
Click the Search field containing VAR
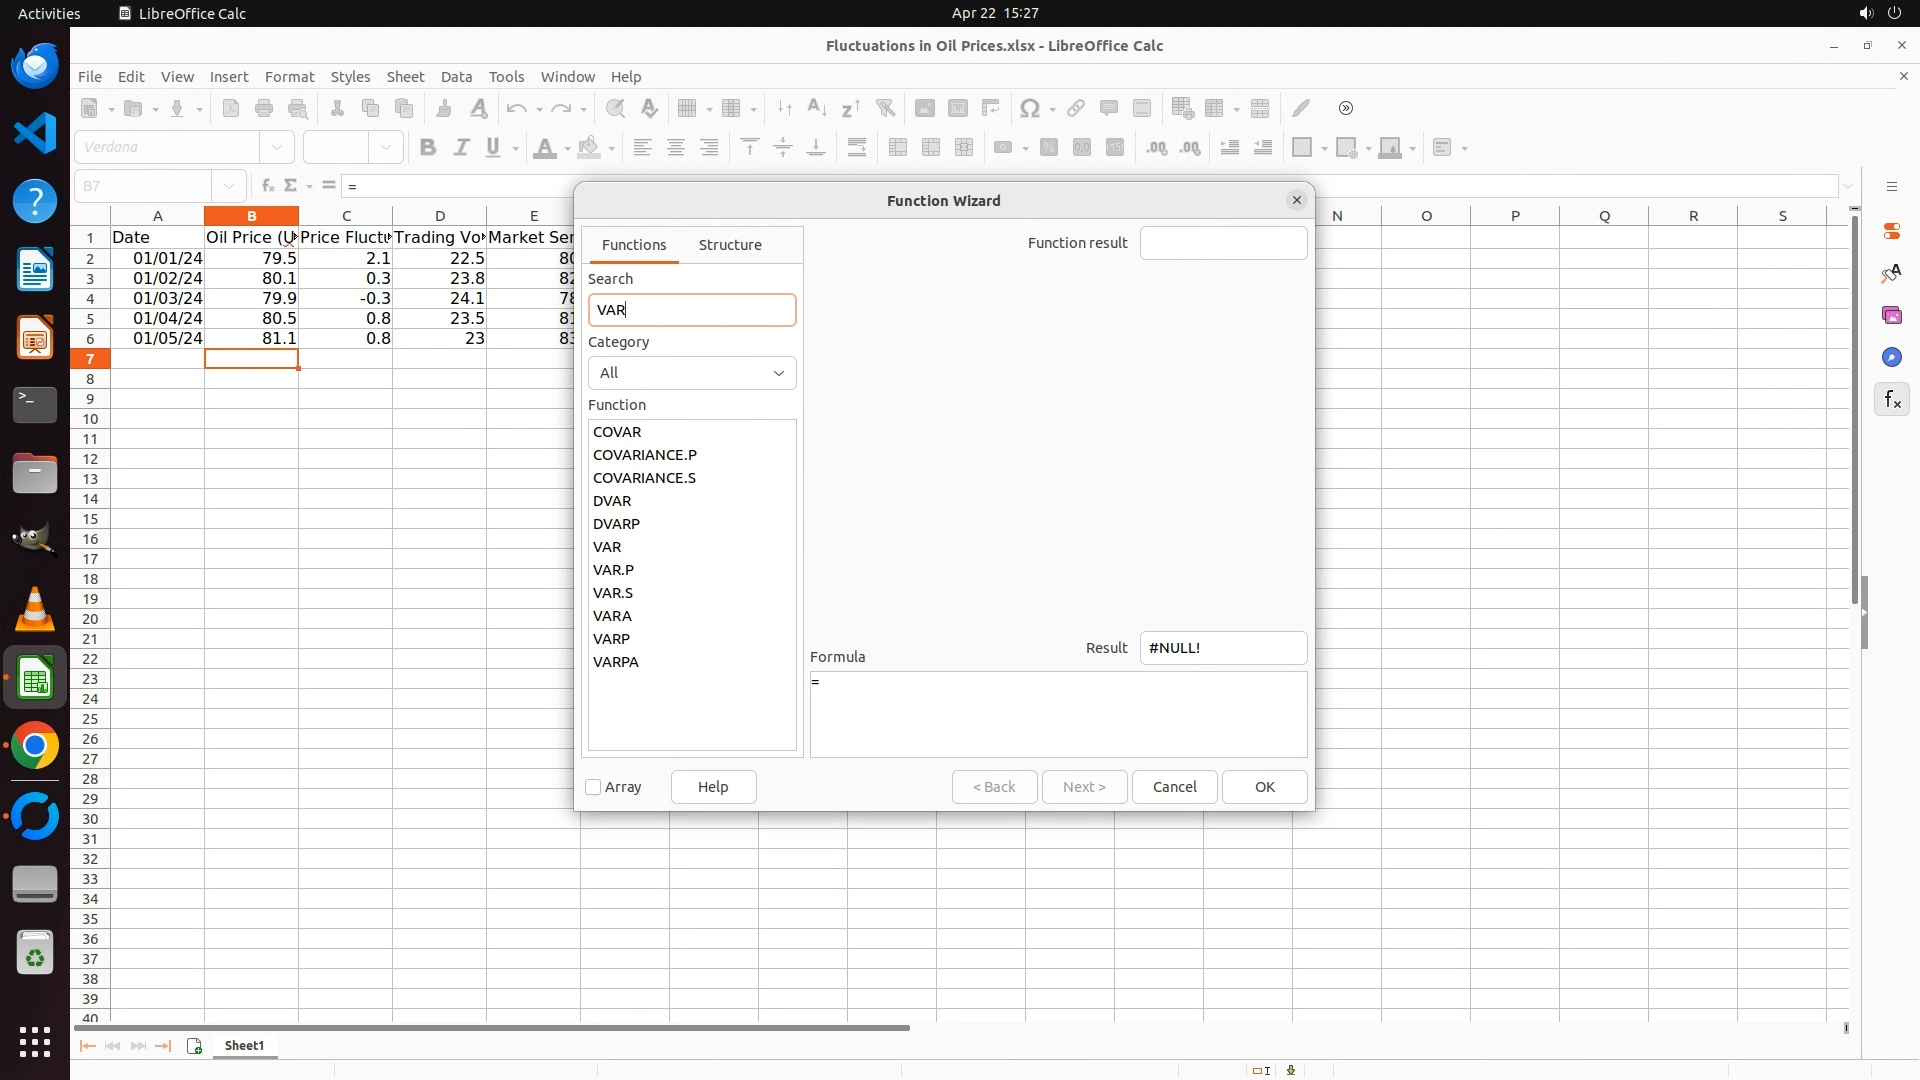pos(691,310)
